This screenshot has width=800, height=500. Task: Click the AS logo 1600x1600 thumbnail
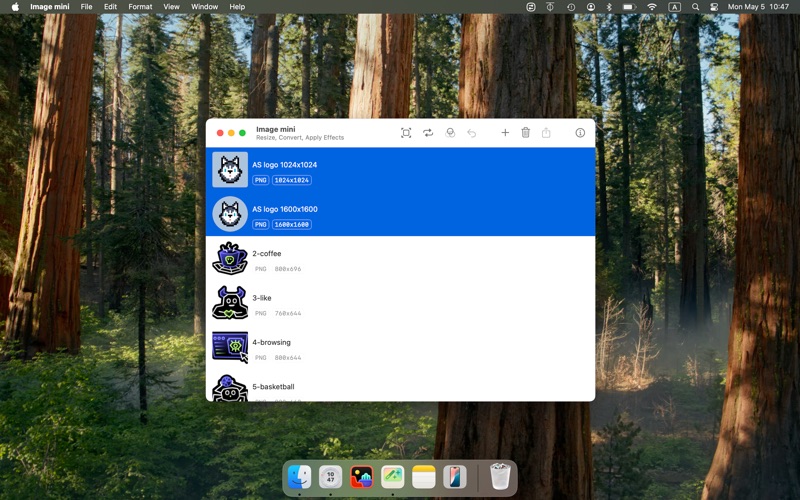[x=230, y=214]
